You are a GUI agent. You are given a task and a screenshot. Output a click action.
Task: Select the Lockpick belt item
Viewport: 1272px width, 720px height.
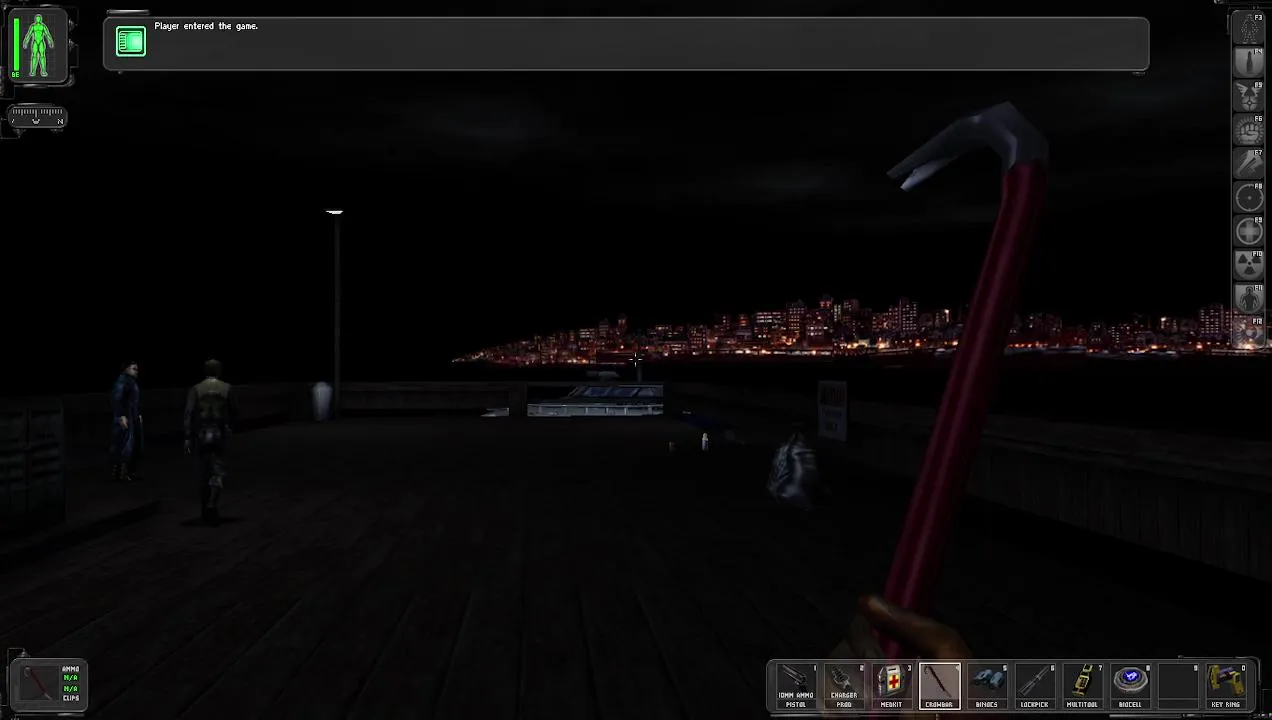tap(1035, 686)
